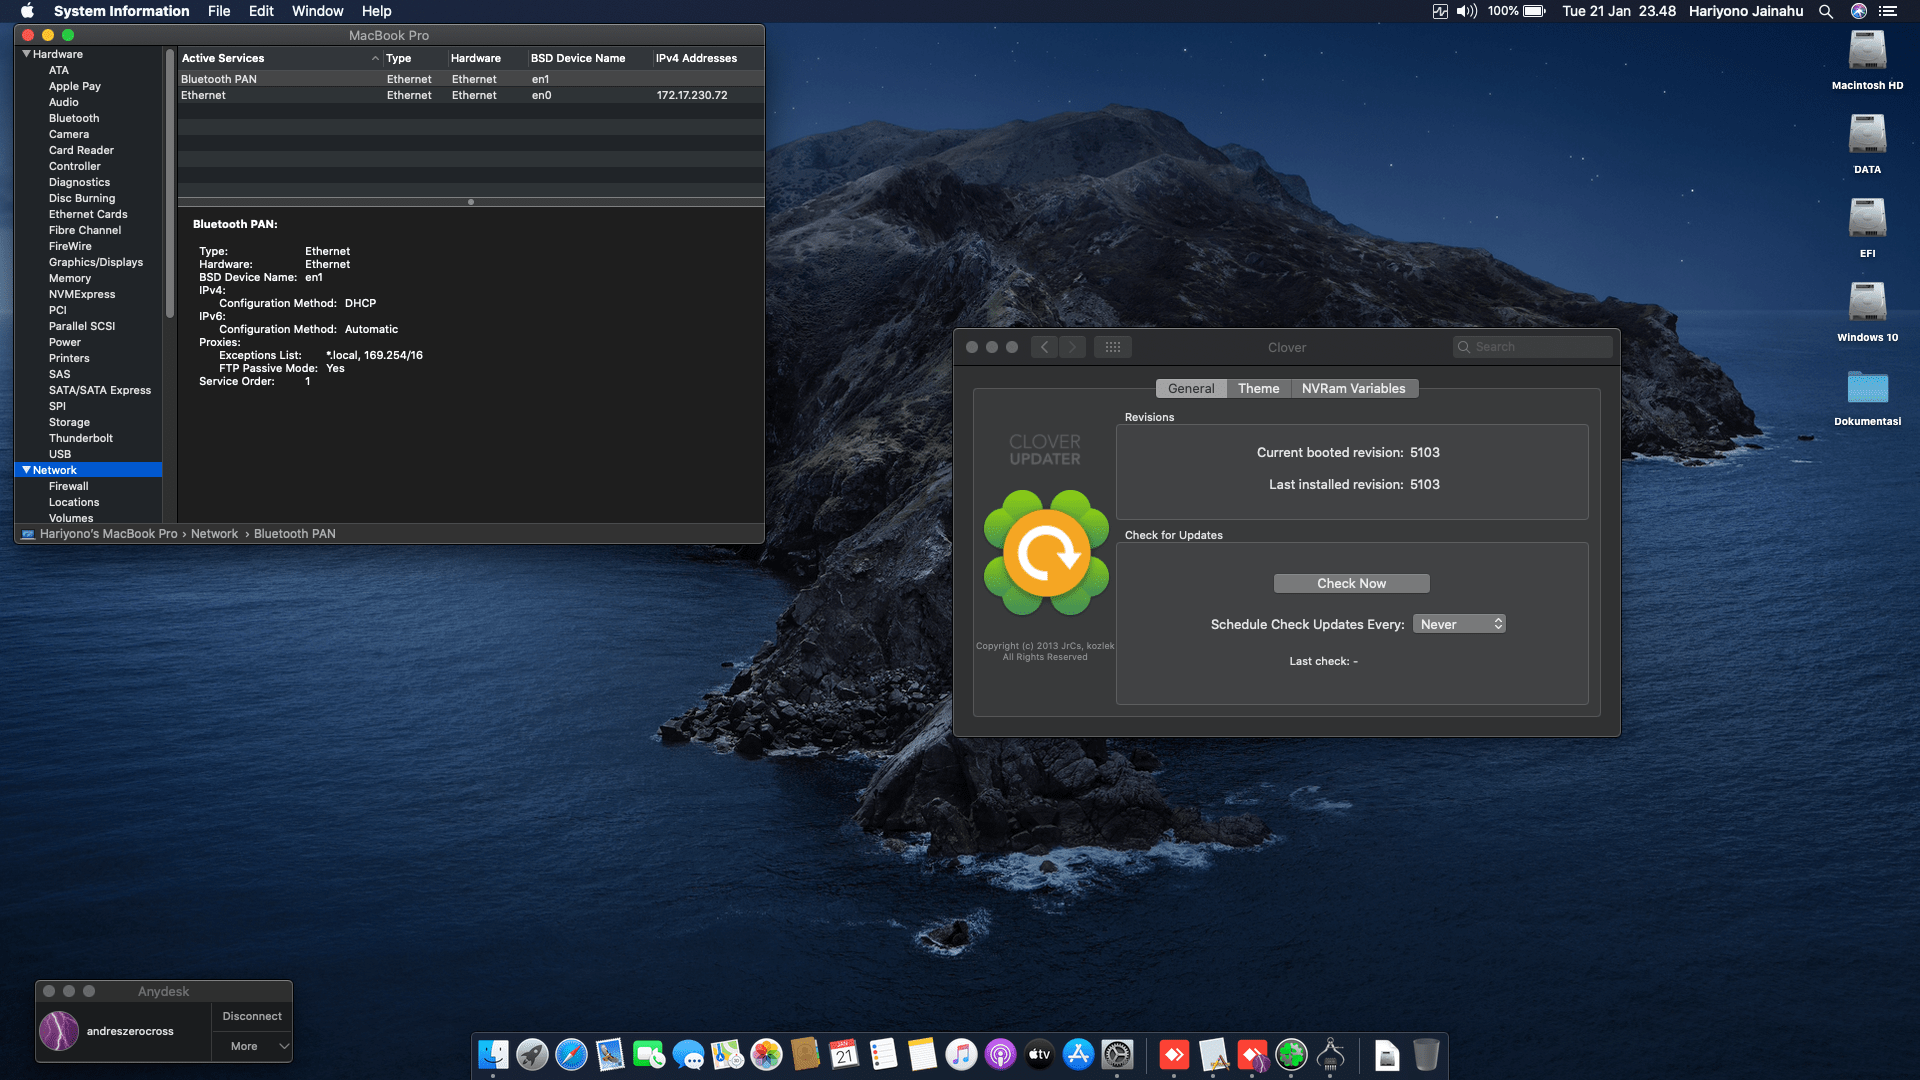This screenshot has height=1080, width=1920.
Task: Open the DATA drive on desktop
Action: 1867,135
